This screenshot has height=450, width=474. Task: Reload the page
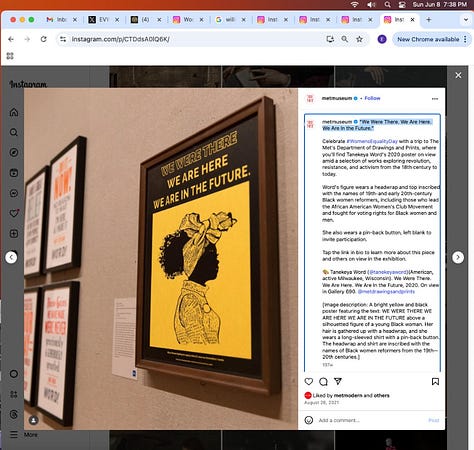point(44,39)
